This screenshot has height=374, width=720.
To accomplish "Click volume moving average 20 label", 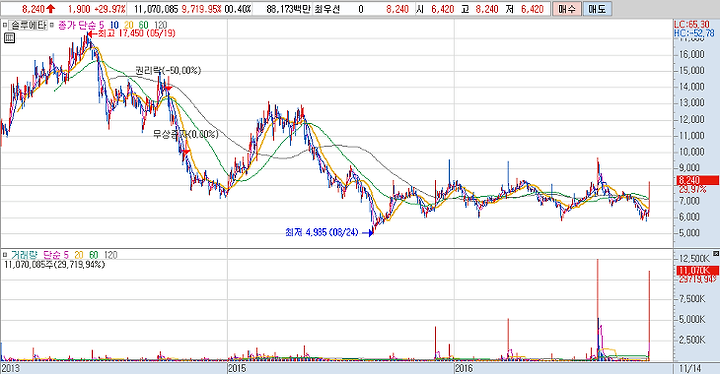I will pyautogui.click(x=79, y=255).
